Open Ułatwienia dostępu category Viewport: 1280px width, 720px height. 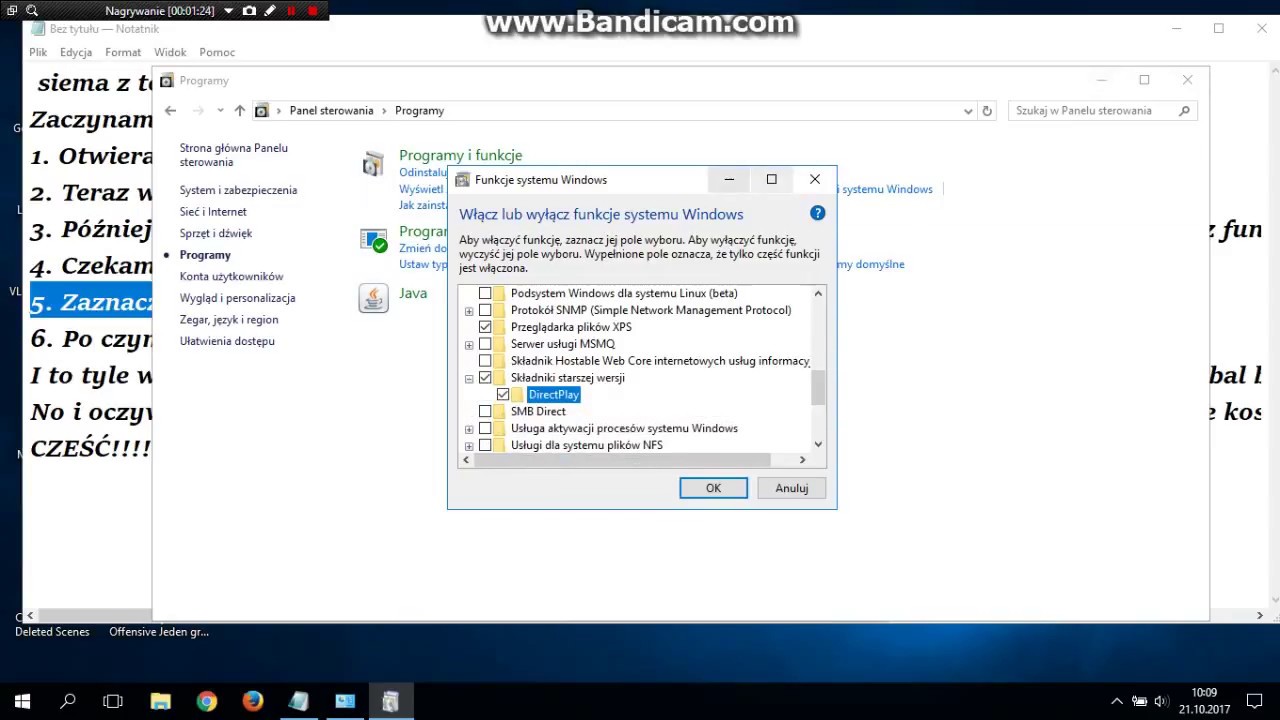coord(227,341)
